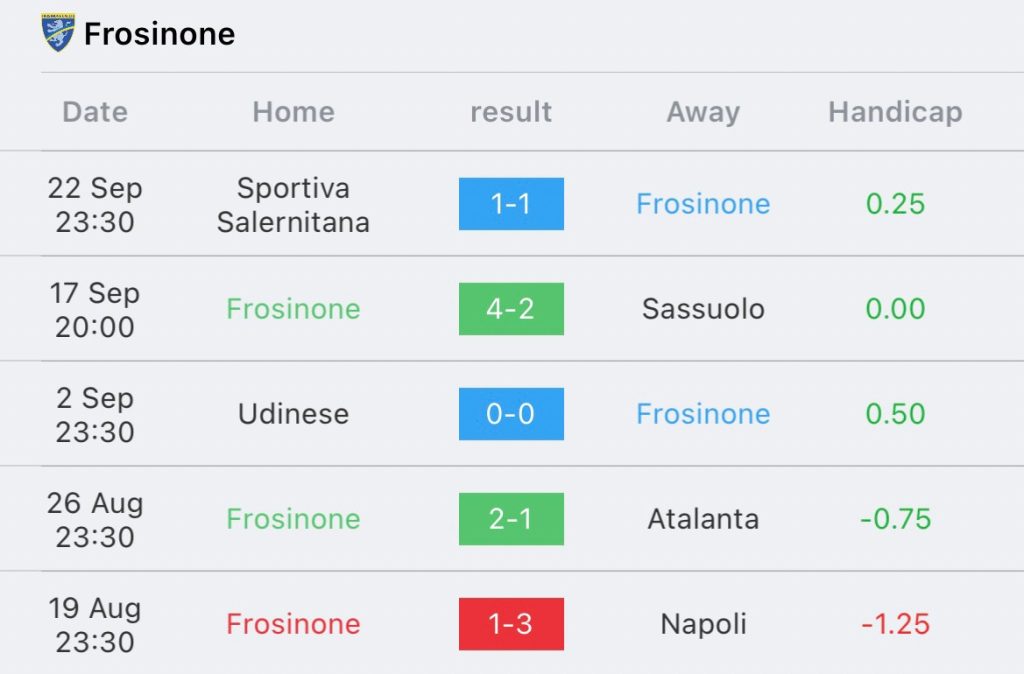Click Sportiva Salernitana team name
The width and height of the screenshot is (1024, 674).
coord(293,204)
